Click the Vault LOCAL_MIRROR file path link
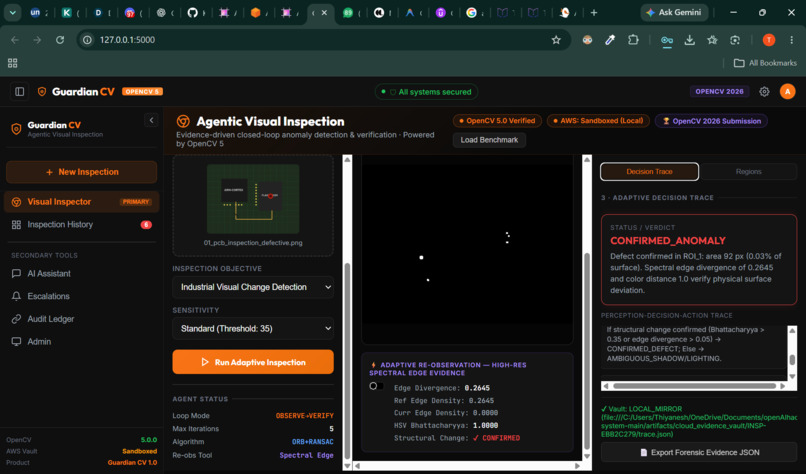 pyautogui.click(x=699, y=422)
